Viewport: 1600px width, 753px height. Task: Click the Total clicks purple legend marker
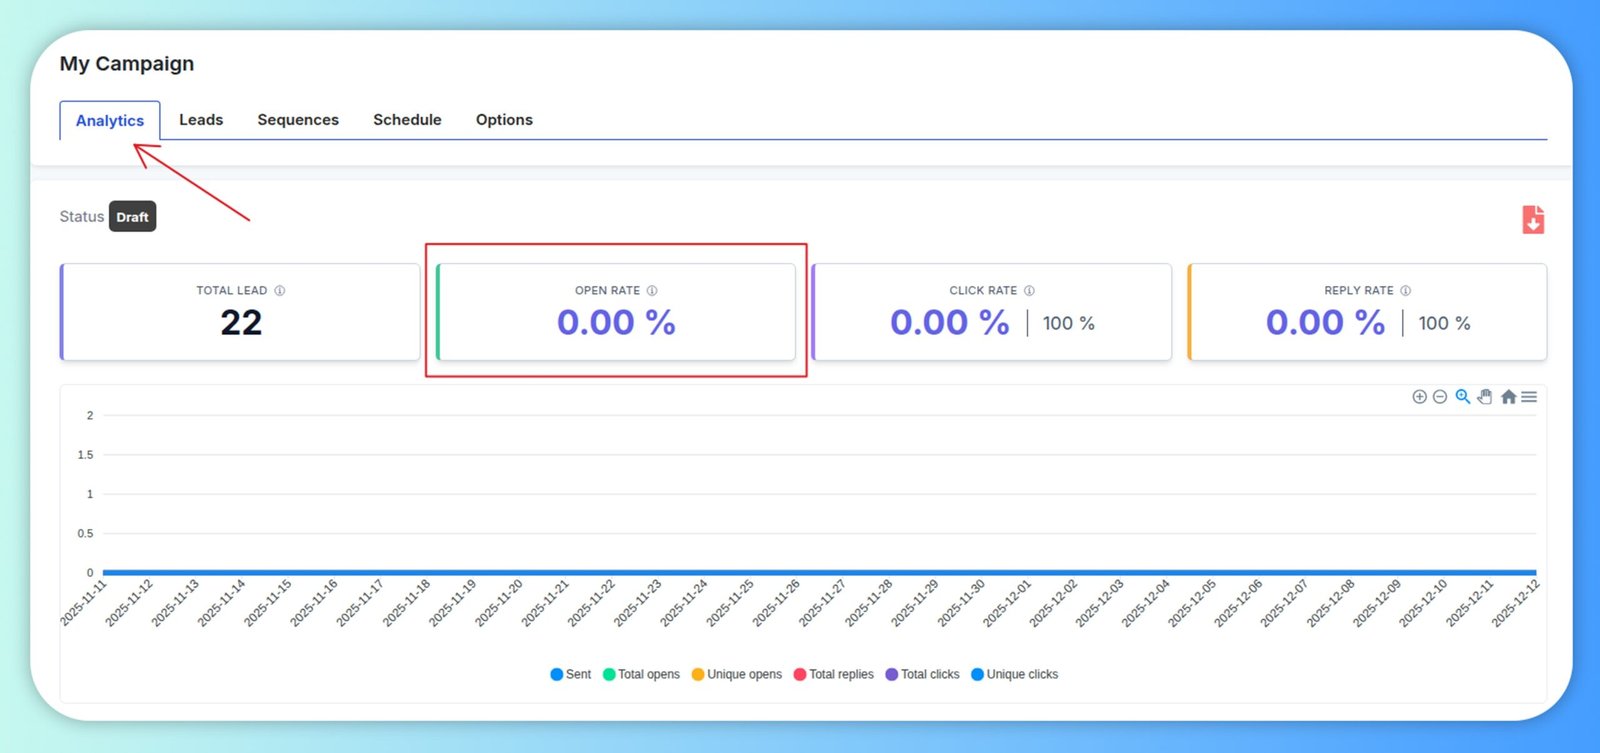coord(892,674)
